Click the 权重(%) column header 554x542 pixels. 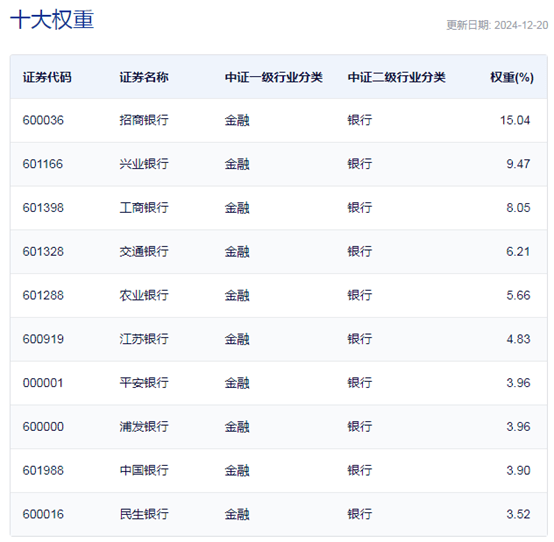coord(512,77)
